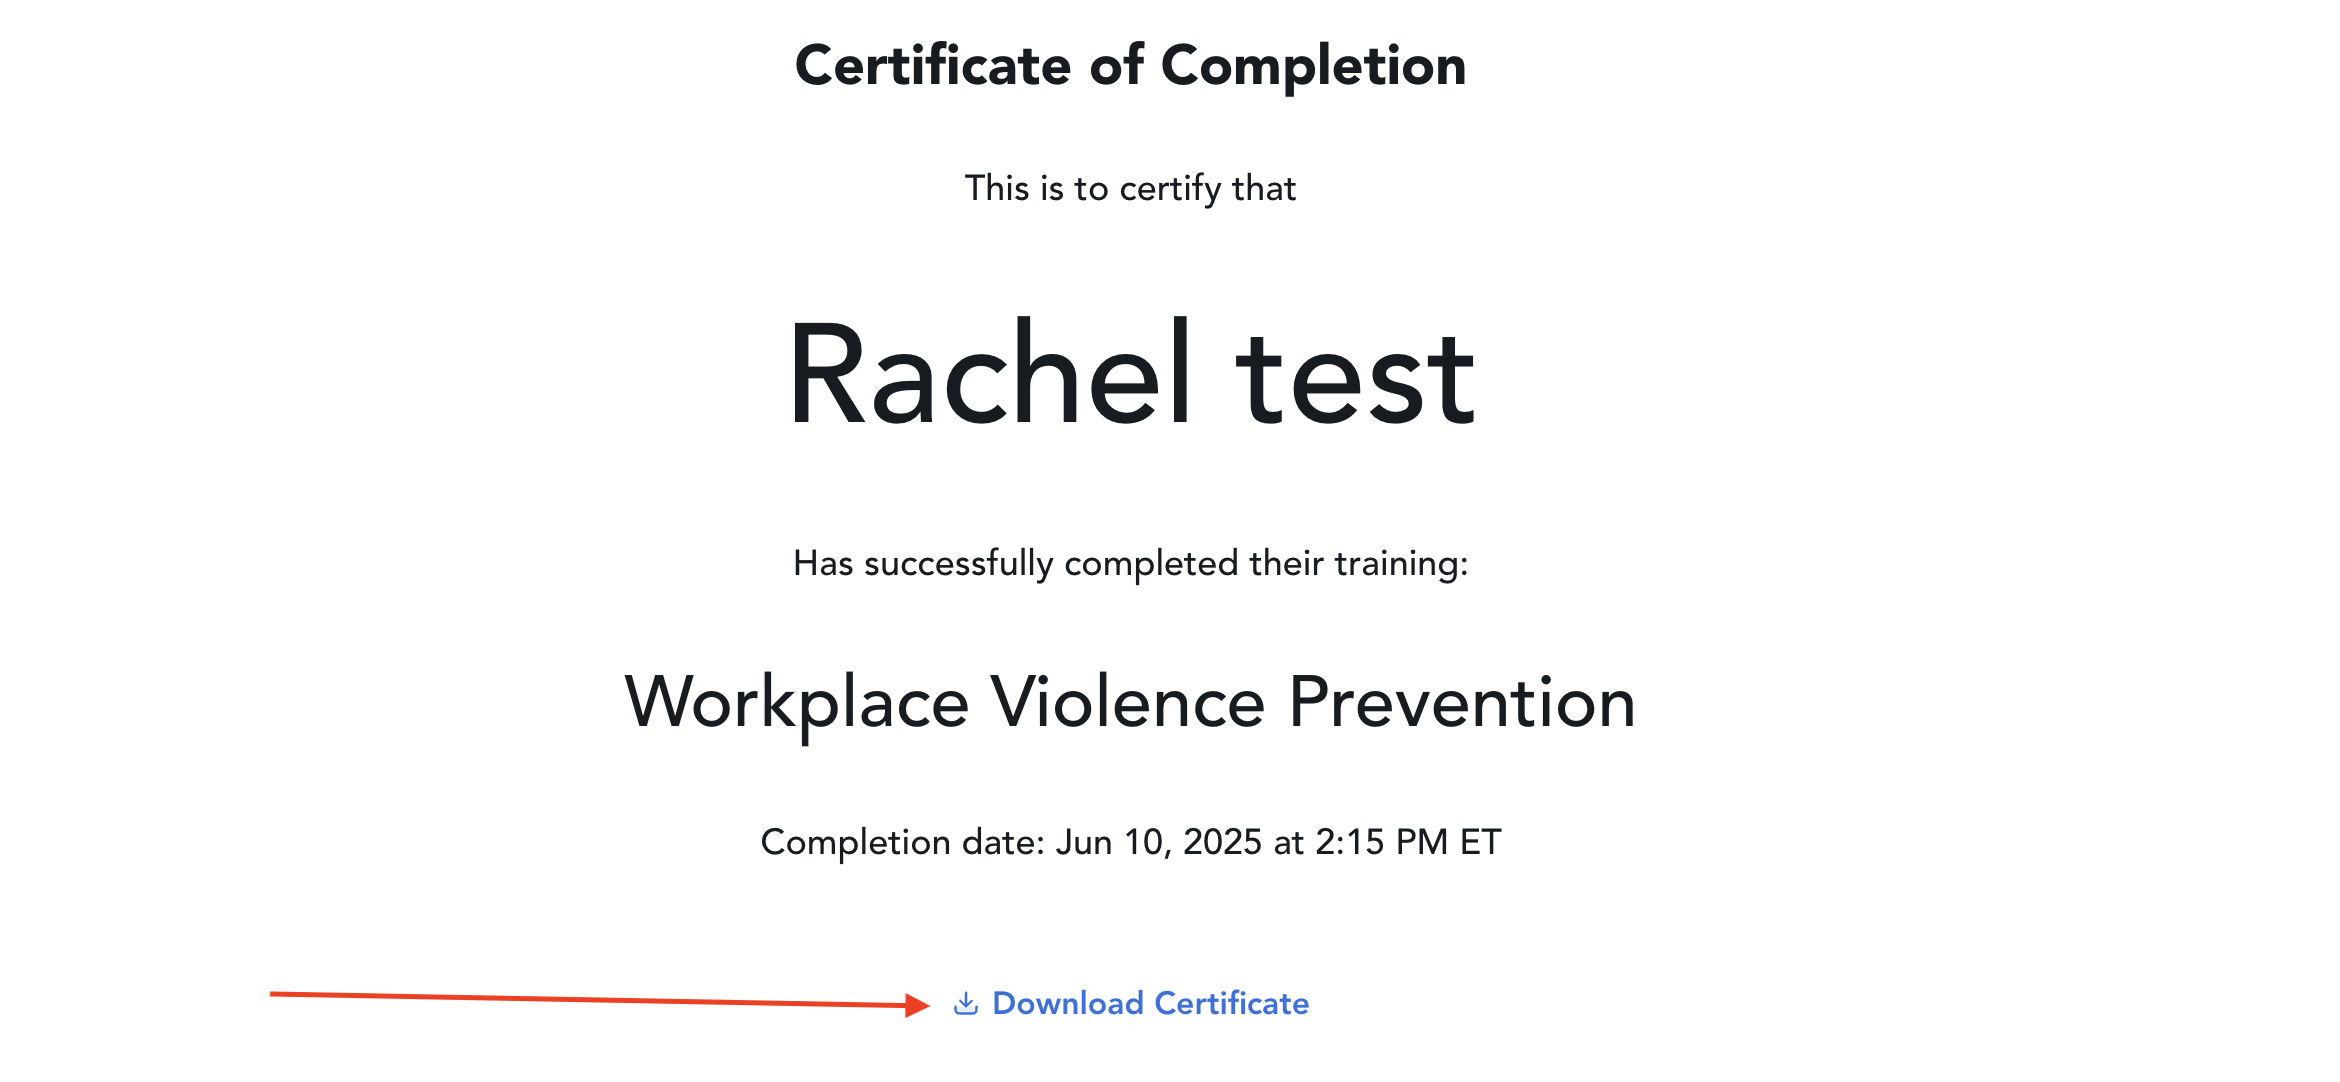Click the word 'Download' in the link
The width and height of the screenshot is (2340, 1082).
click(x=1067, y=1003)
